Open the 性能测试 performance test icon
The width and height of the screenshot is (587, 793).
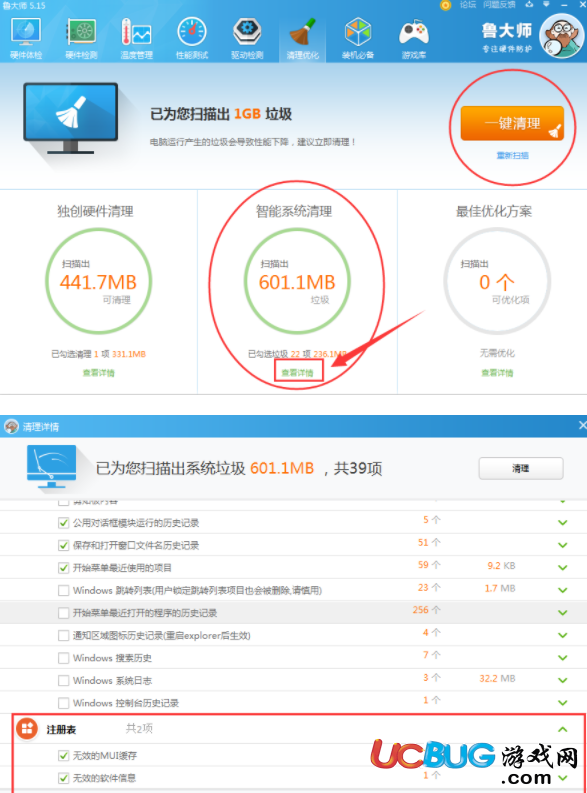click(192, 38)
